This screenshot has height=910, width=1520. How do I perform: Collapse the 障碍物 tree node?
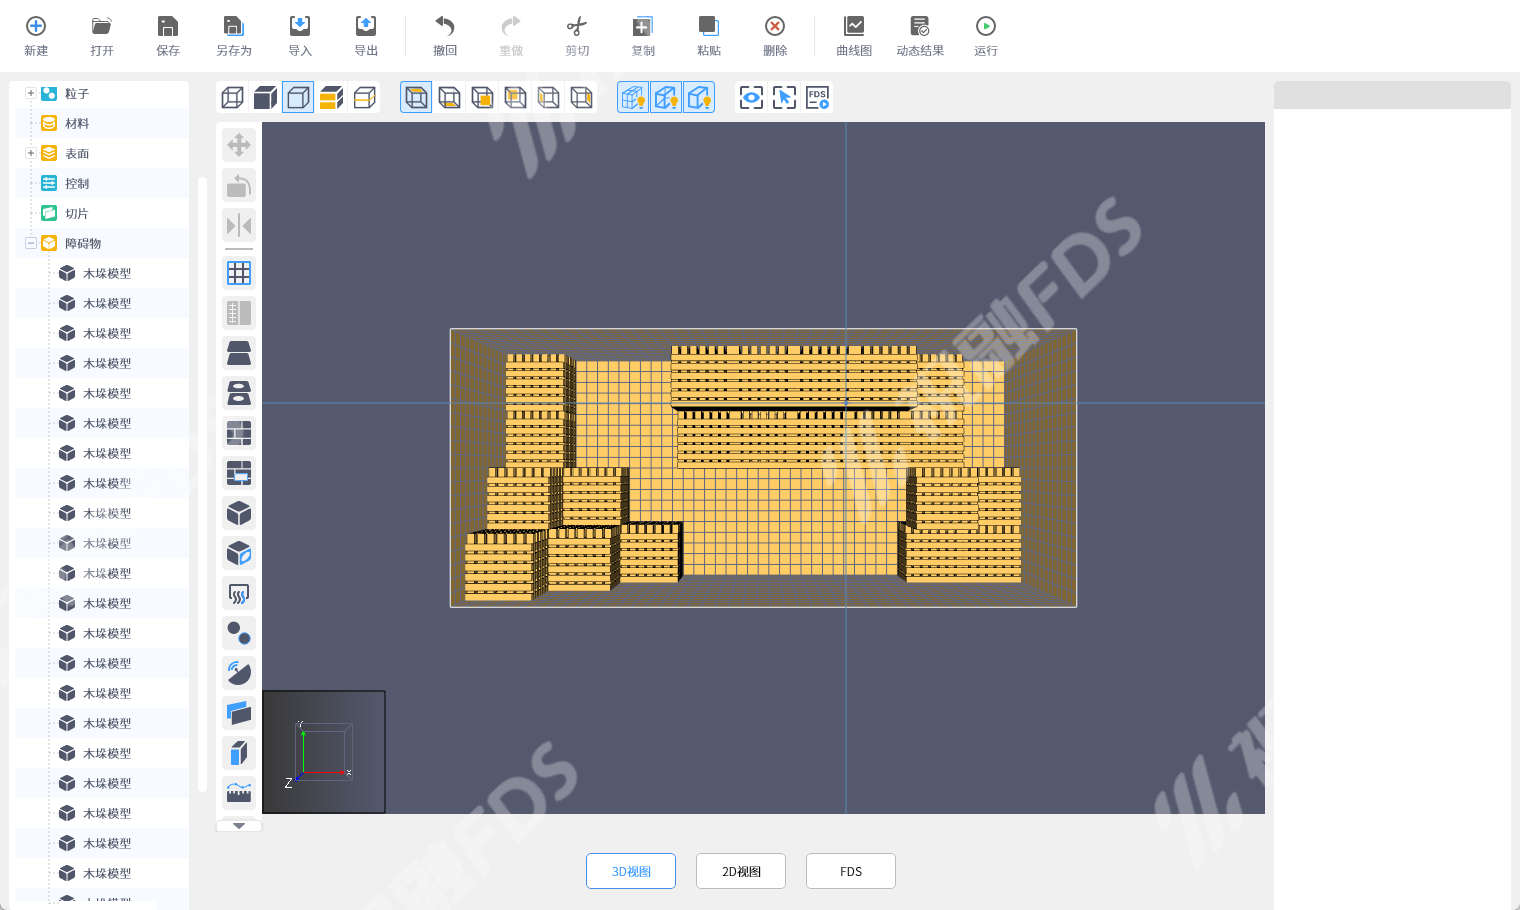[31, 243]
